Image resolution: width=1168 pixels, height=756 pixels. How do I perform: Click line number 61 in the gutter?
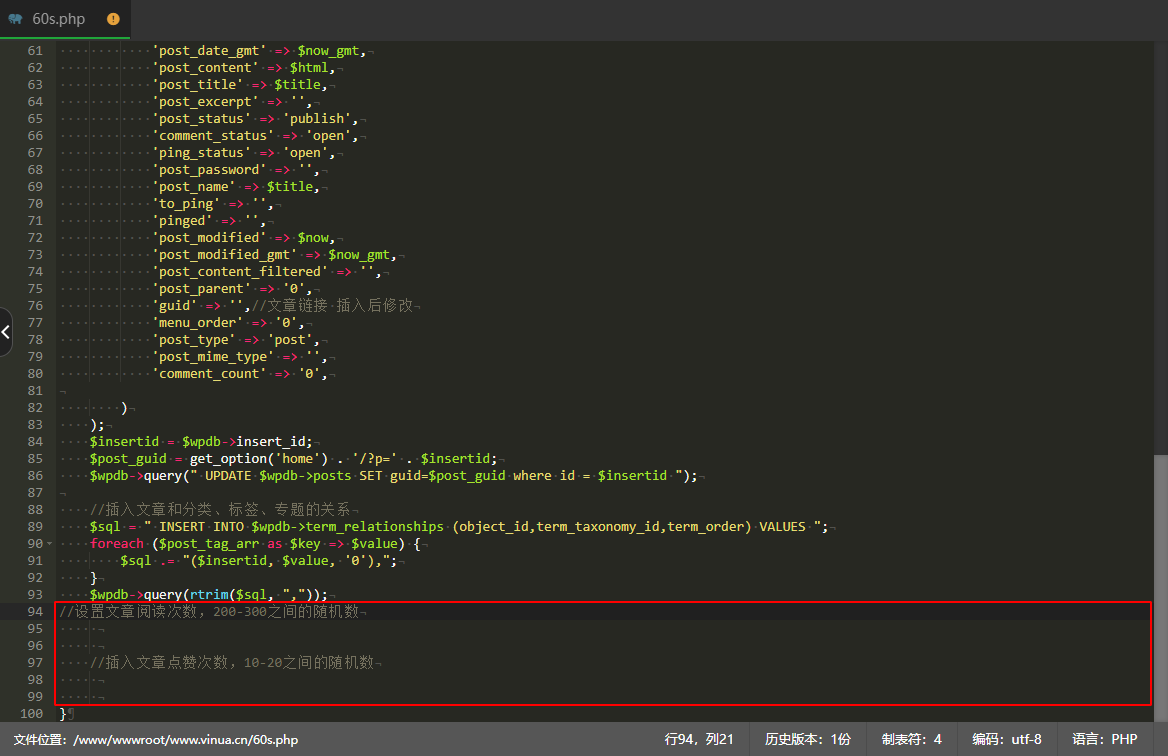coord(35,51)
